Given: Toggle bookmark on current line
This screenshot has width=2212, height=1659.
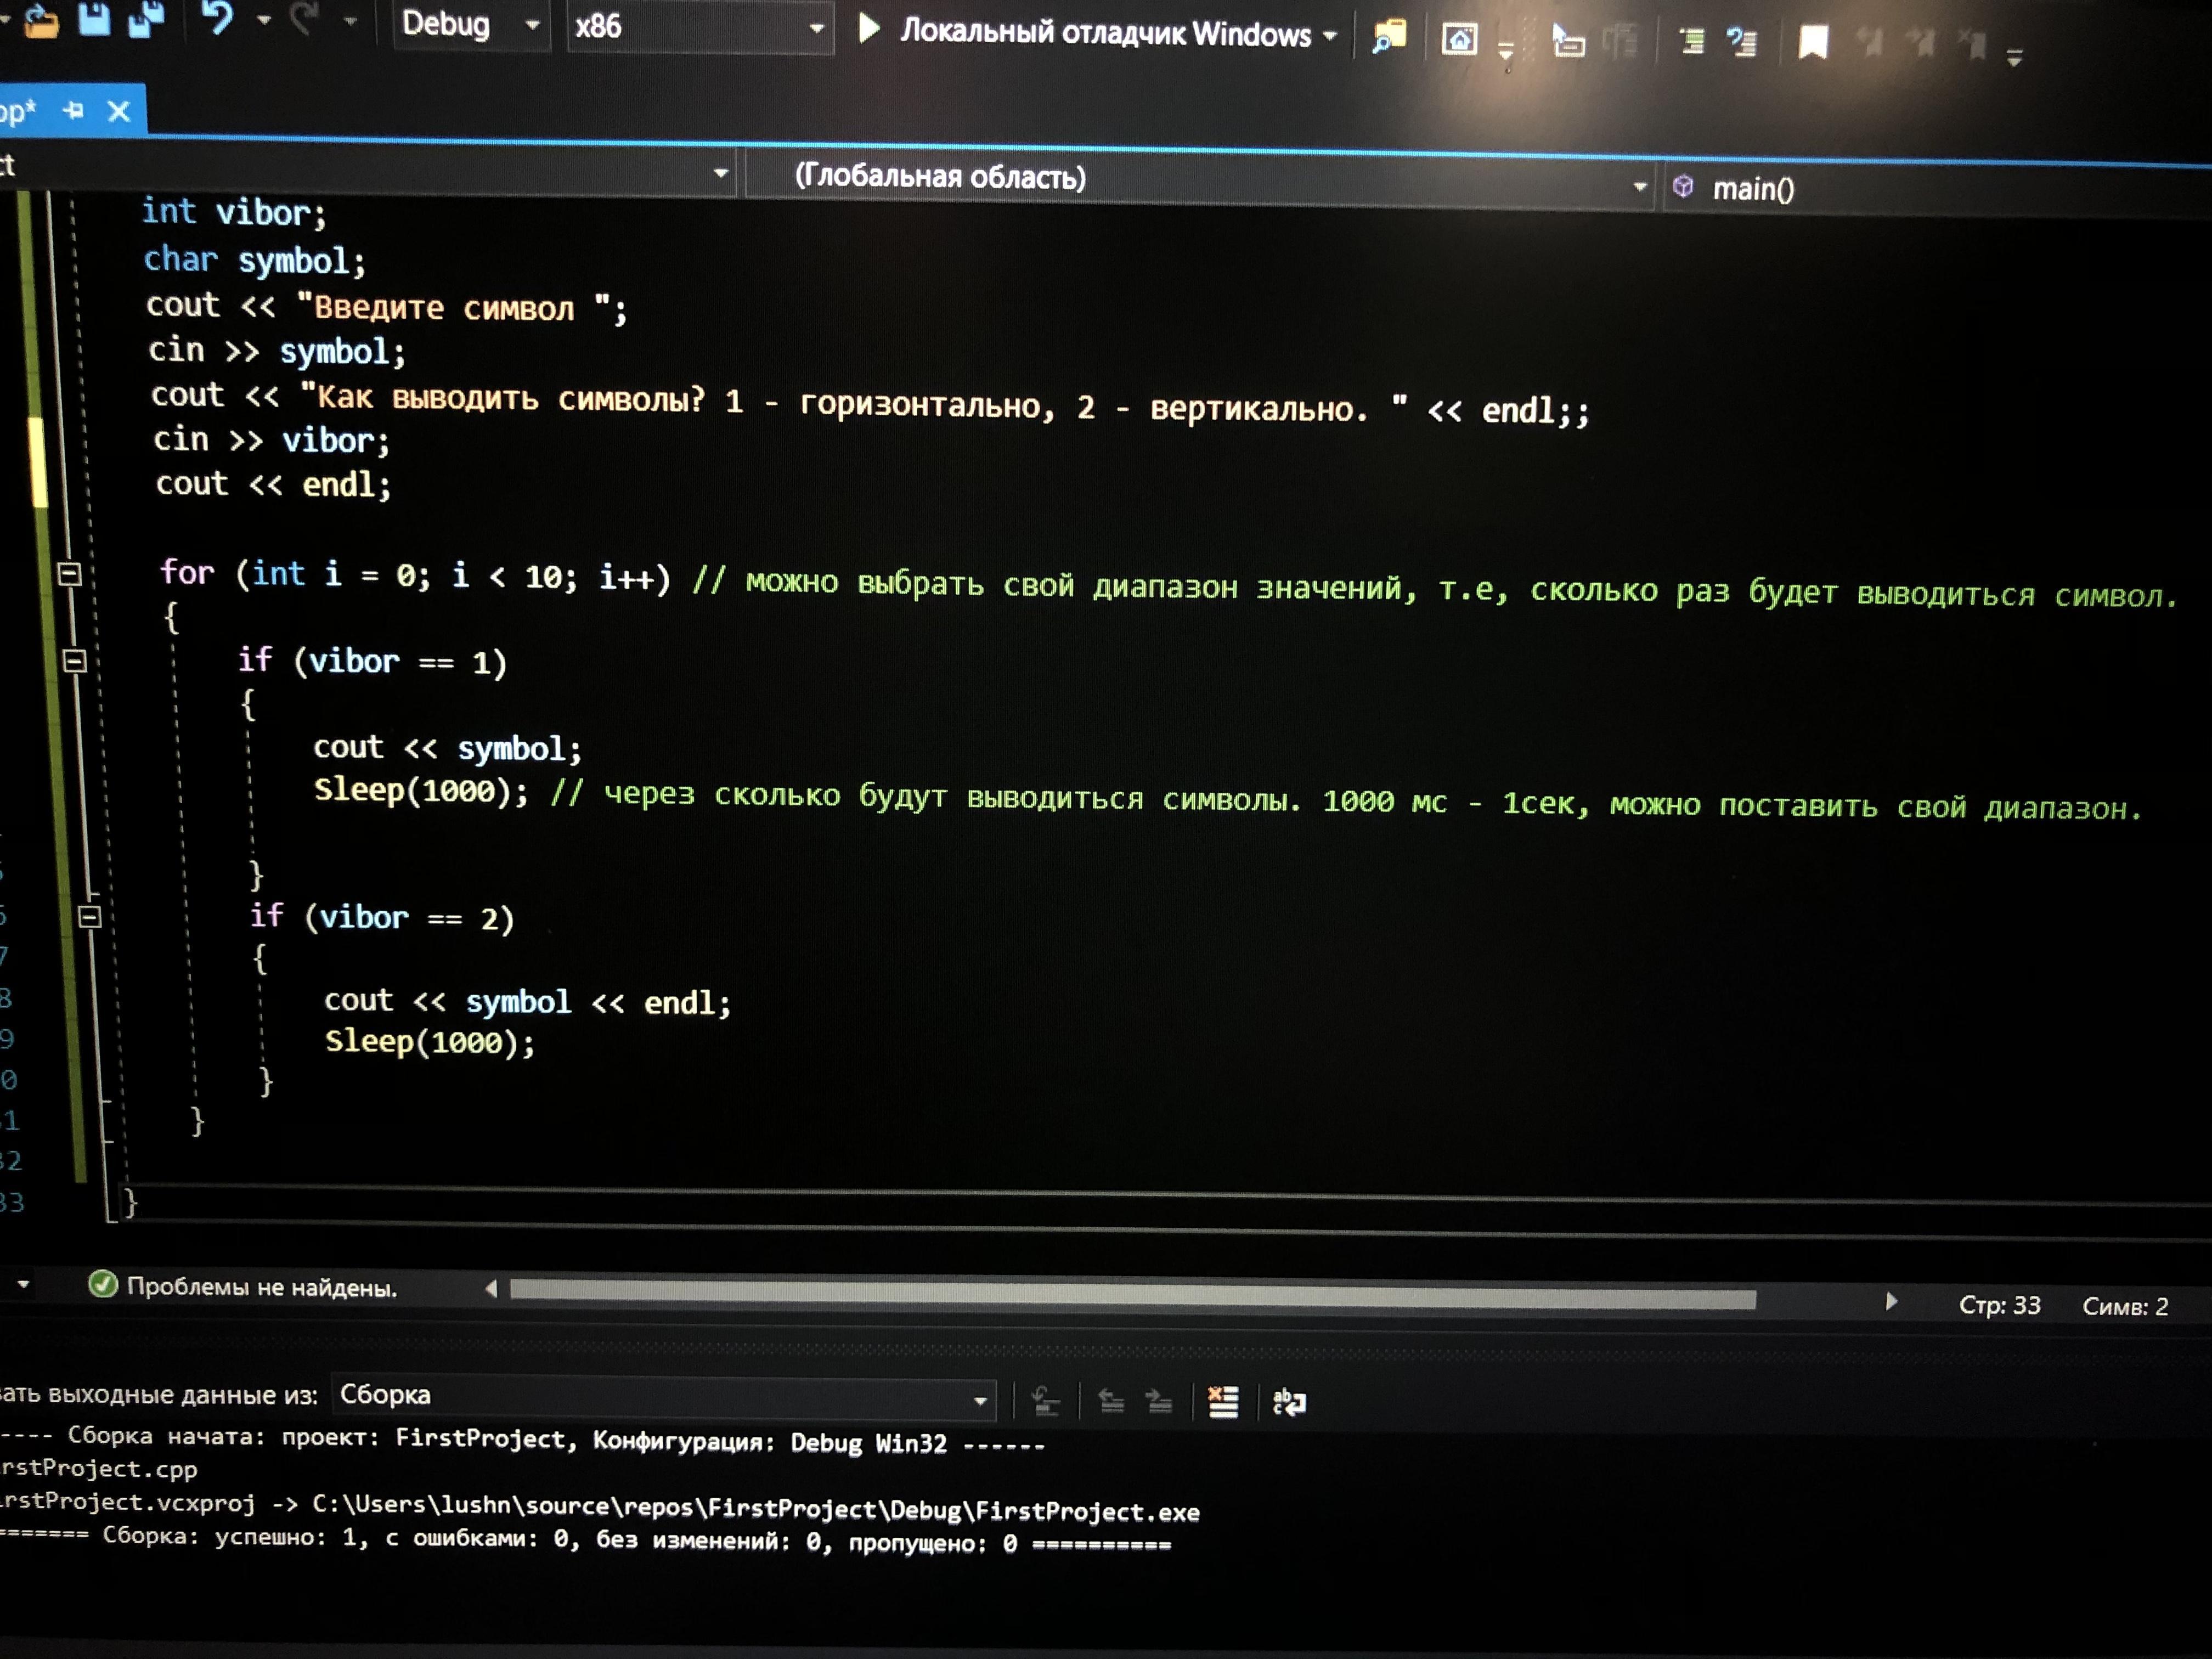Looking at the screenshot, I should point(1813,42).
